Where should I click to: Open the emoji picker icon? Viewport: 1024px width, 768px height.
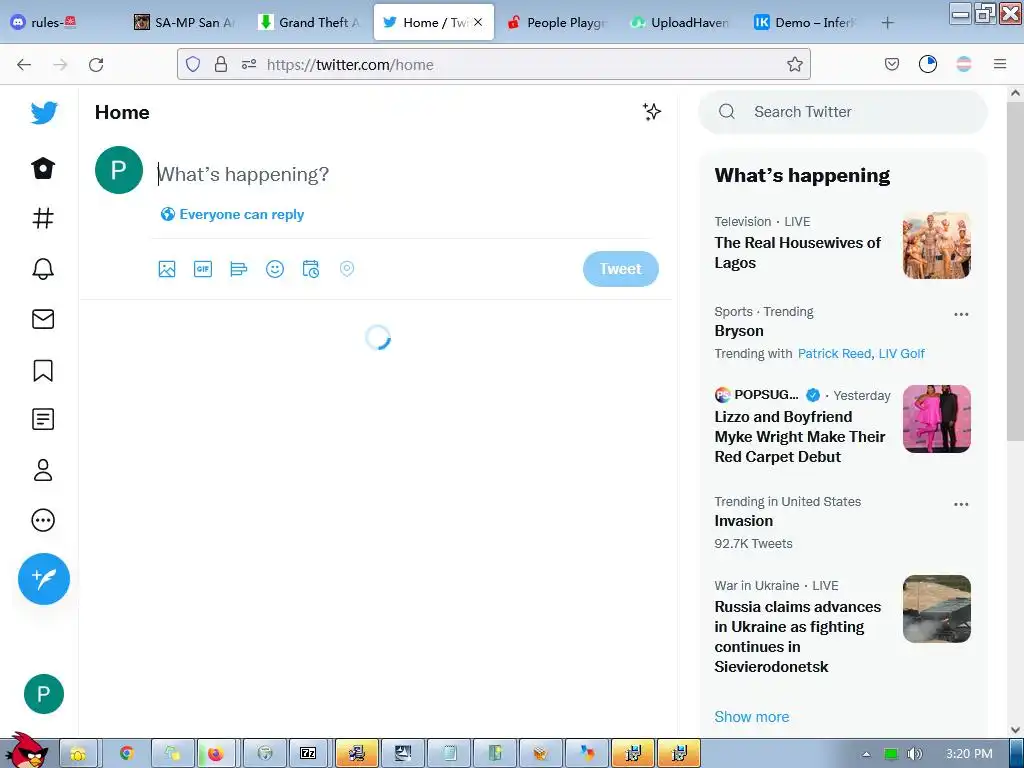point(275,268)
